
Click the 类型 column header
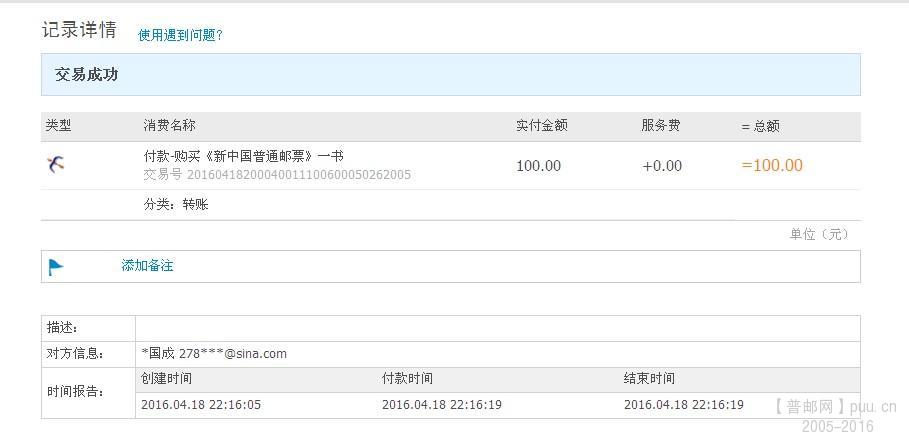pos(59,126)
